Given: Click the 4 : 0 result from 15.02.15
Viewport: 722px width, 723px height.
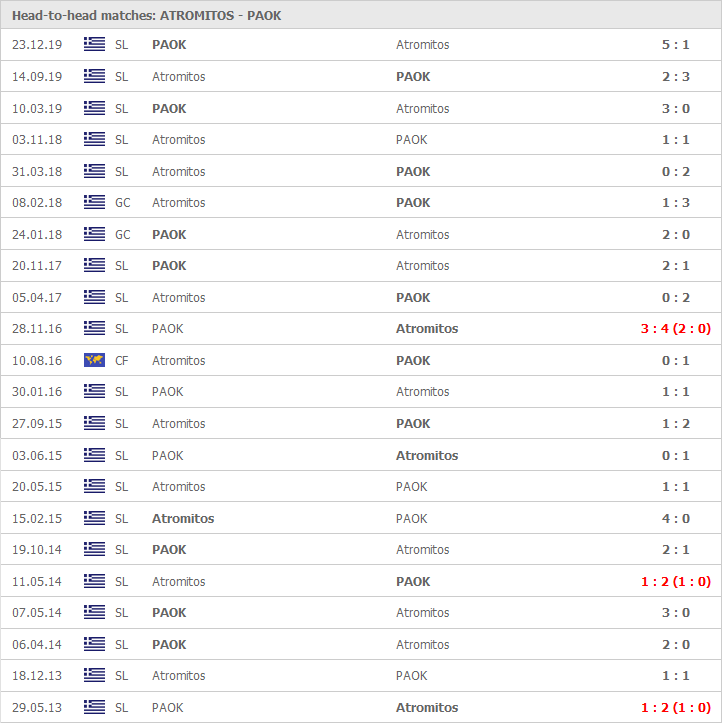Looking at the screenshot, I should point(675,518).
